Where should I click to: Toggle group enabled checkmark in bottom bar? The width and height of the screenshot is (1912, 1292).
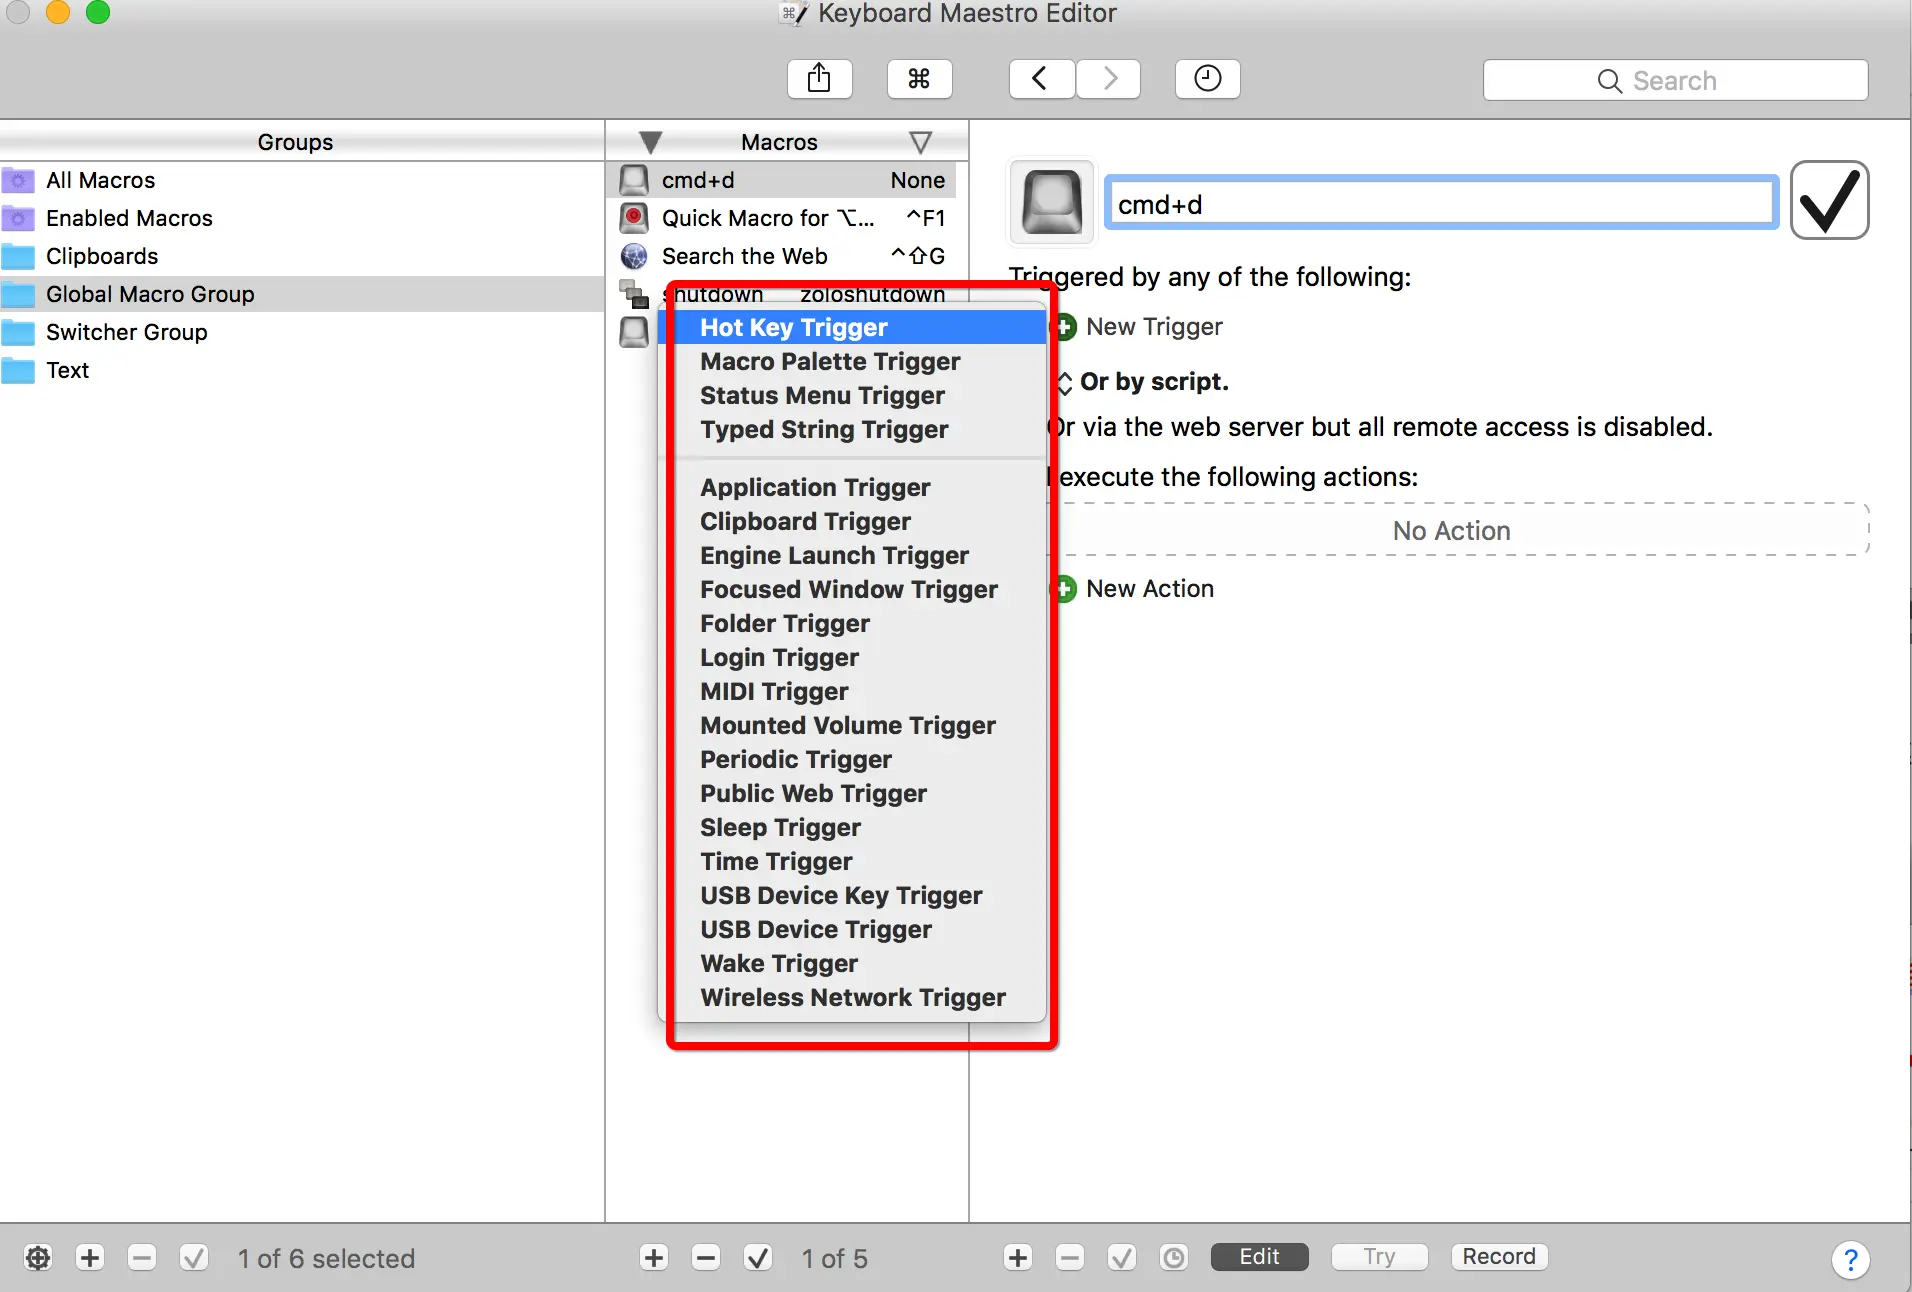pyautogui.click(x=194, y=1258)
